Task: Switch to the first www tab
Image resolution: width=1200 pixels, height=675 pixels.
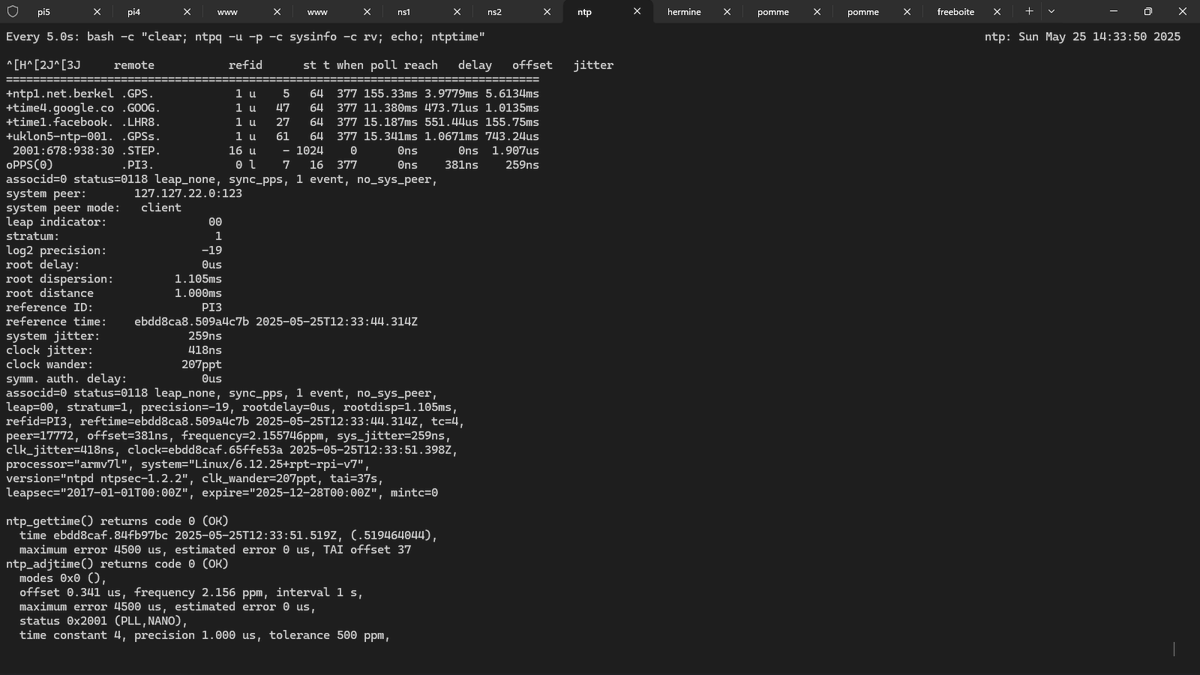Action: click(226, 11)
